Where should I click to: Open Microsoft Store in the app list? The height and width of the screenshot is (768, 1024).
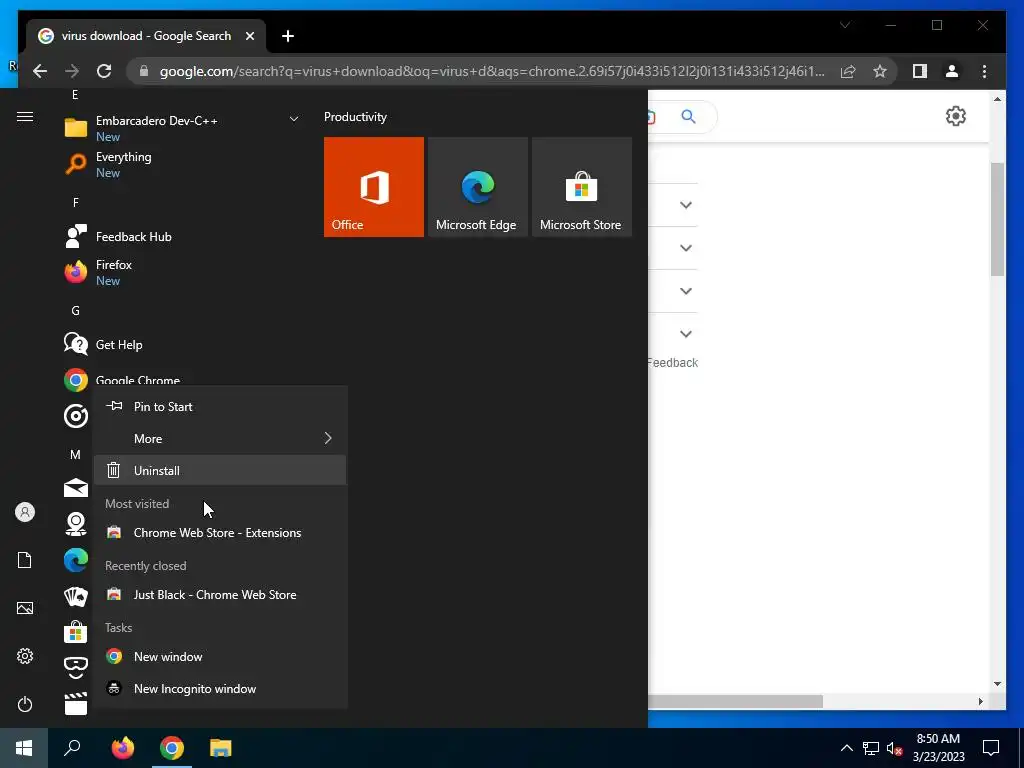click(76, 632)
